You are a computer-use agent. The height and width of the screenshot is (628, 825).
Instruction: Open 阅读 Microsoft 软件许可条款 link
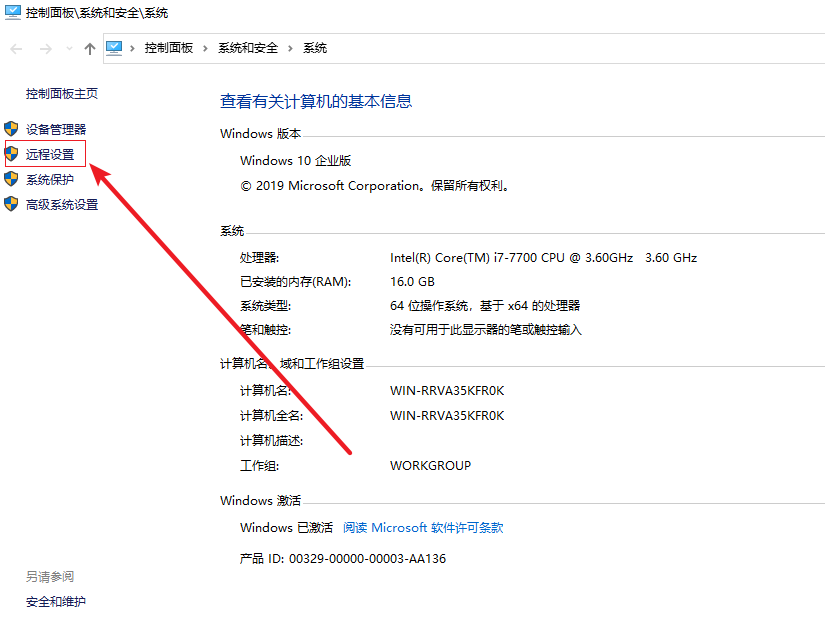tap(423, 528)
